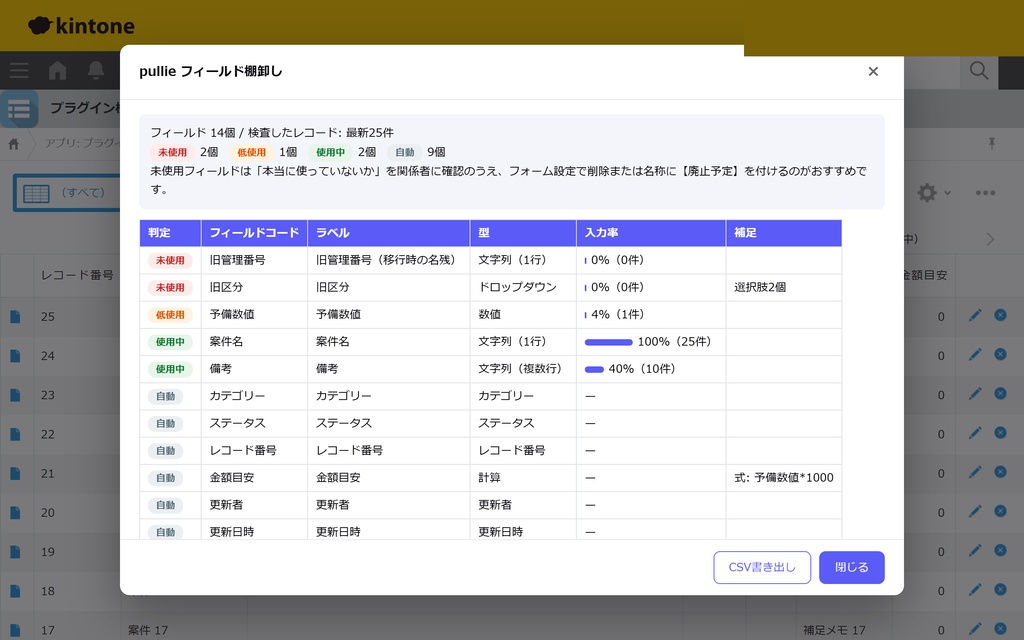Click 使用中 badge in 案件名 row

tap(170, 342)
